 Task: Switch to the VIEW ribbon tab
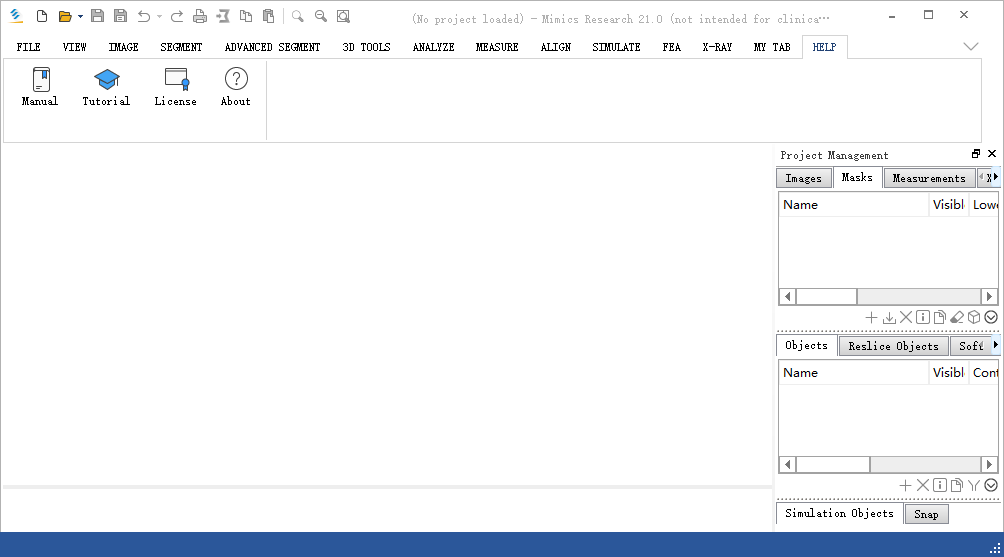[75, 47]
